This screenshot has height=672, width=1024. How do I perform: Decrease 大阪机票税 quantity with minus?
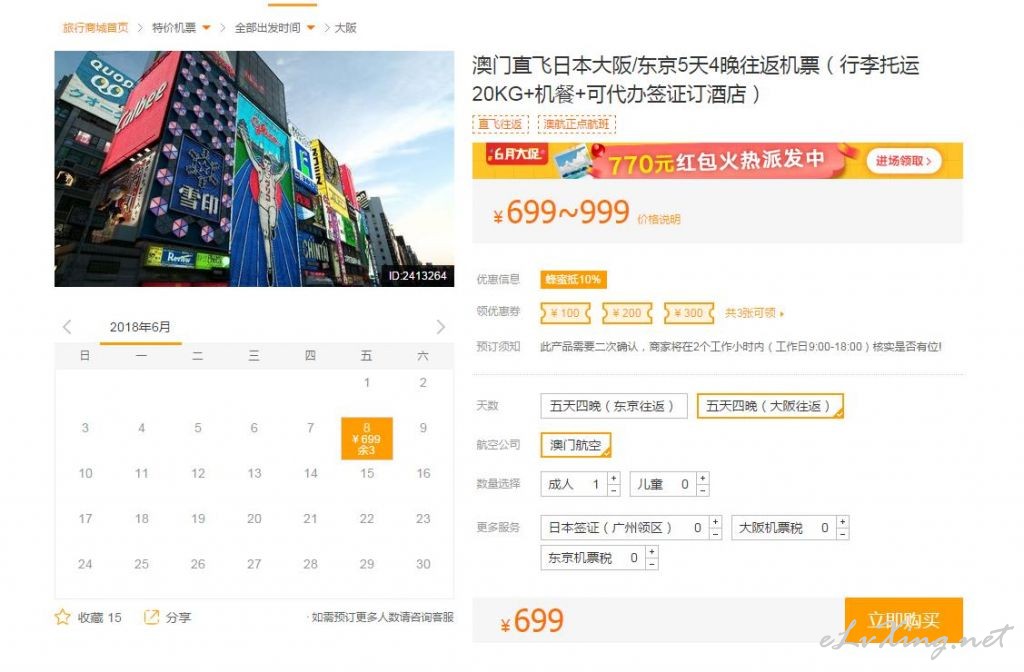pos(843,533)
